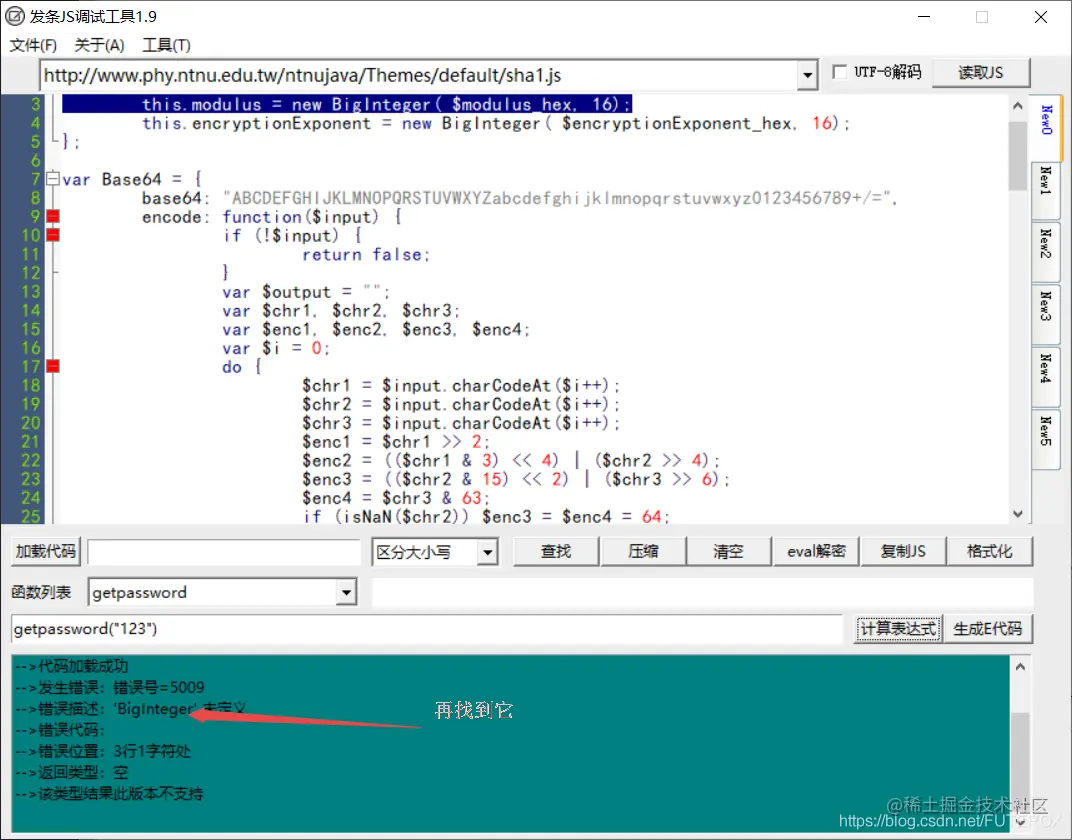This screenshot has height=840, width=1072.
Task: Click the 'return false;' code line
Action: pyautogui.click(x=366, y=255)
